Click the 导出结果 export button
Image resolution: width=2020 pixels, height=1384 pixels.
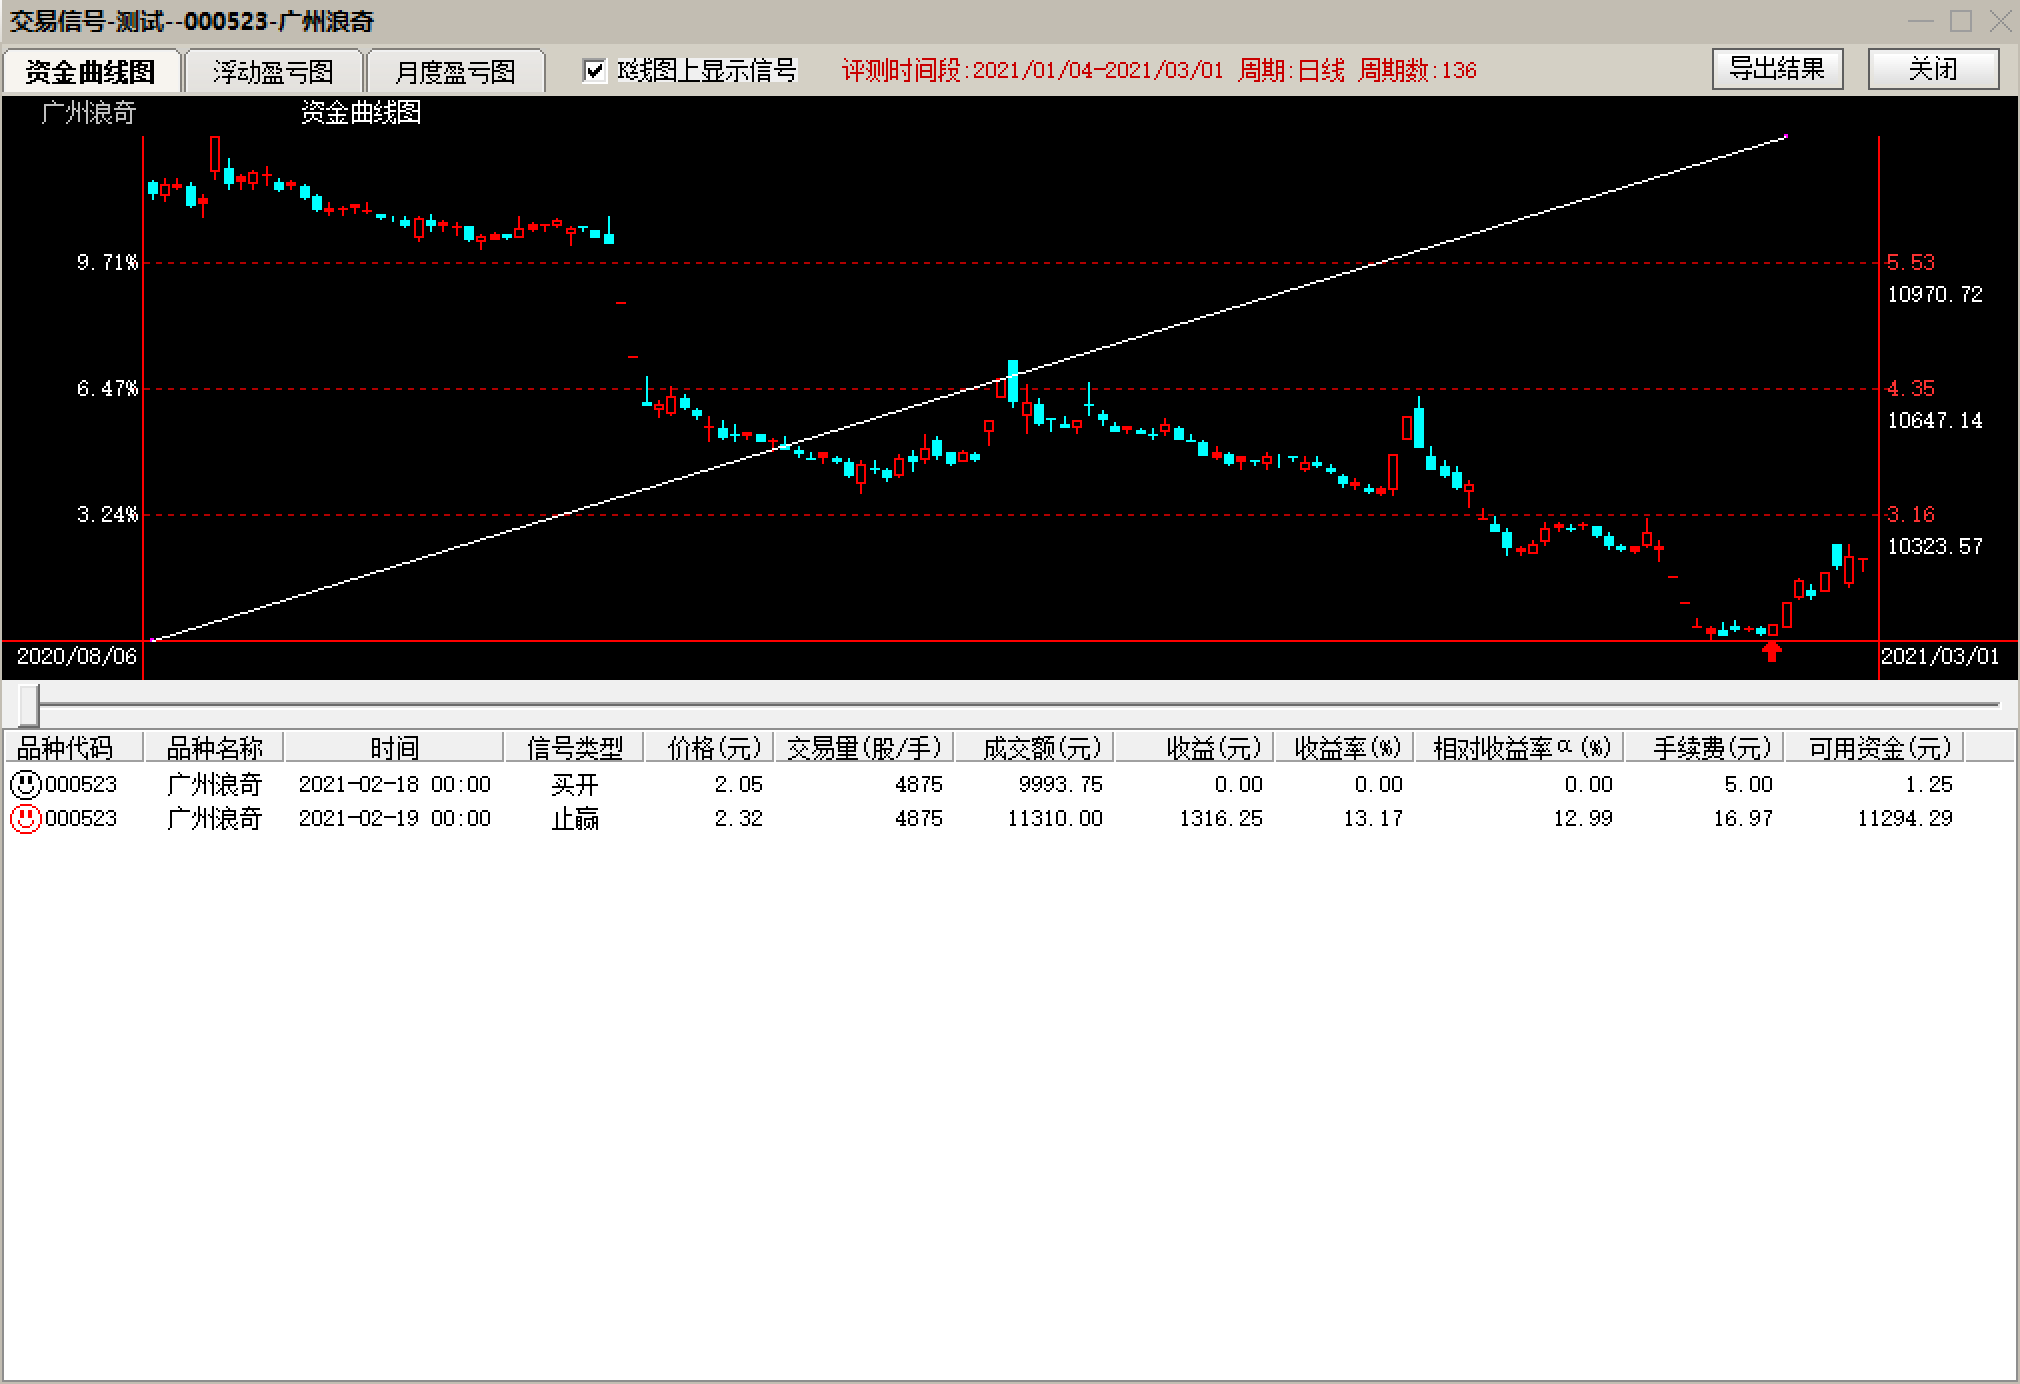1777,69
